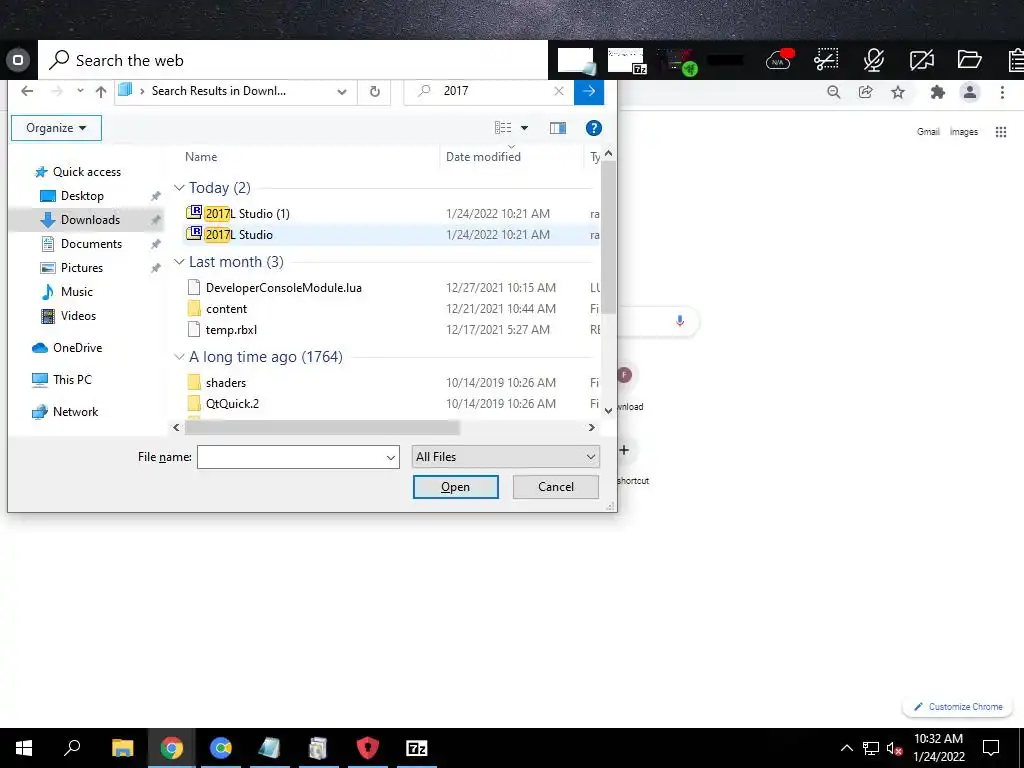Click Customize Chrome button
The image size is (1024, 768).
(958, 707)
